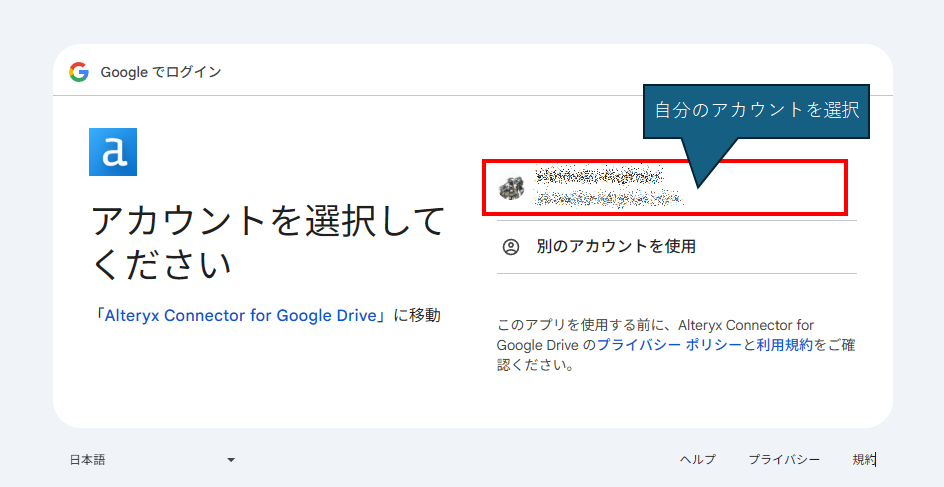
Task: Click the blue Alteryx app icon
Action: click(113, 152)
